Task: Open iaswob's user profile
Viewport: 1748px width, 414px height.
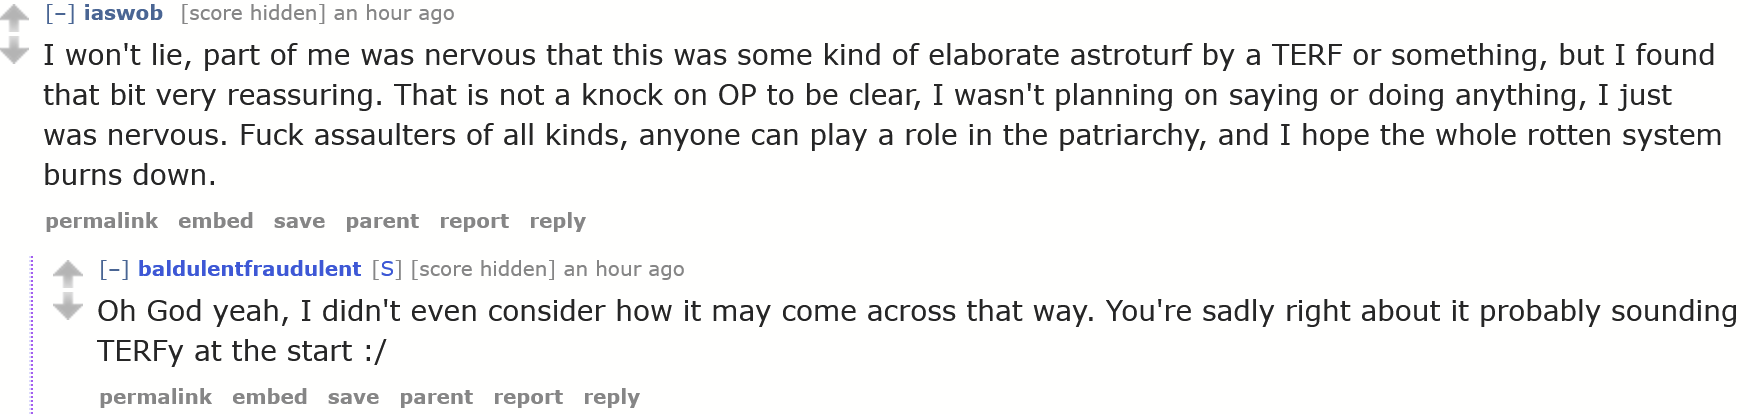Action: point(123,13)
